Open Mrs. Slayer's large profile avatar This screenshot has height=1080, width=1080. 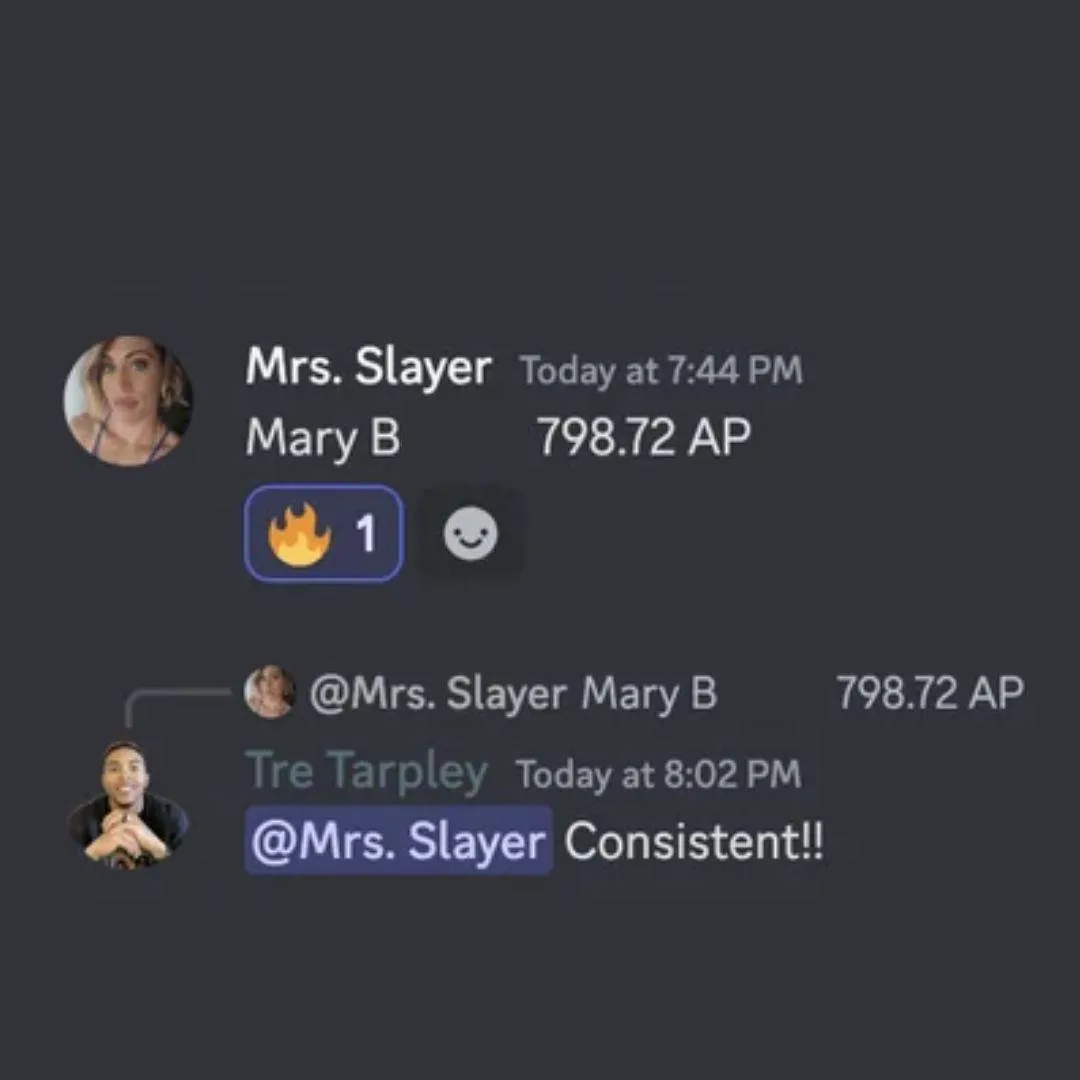coord(128,401)
